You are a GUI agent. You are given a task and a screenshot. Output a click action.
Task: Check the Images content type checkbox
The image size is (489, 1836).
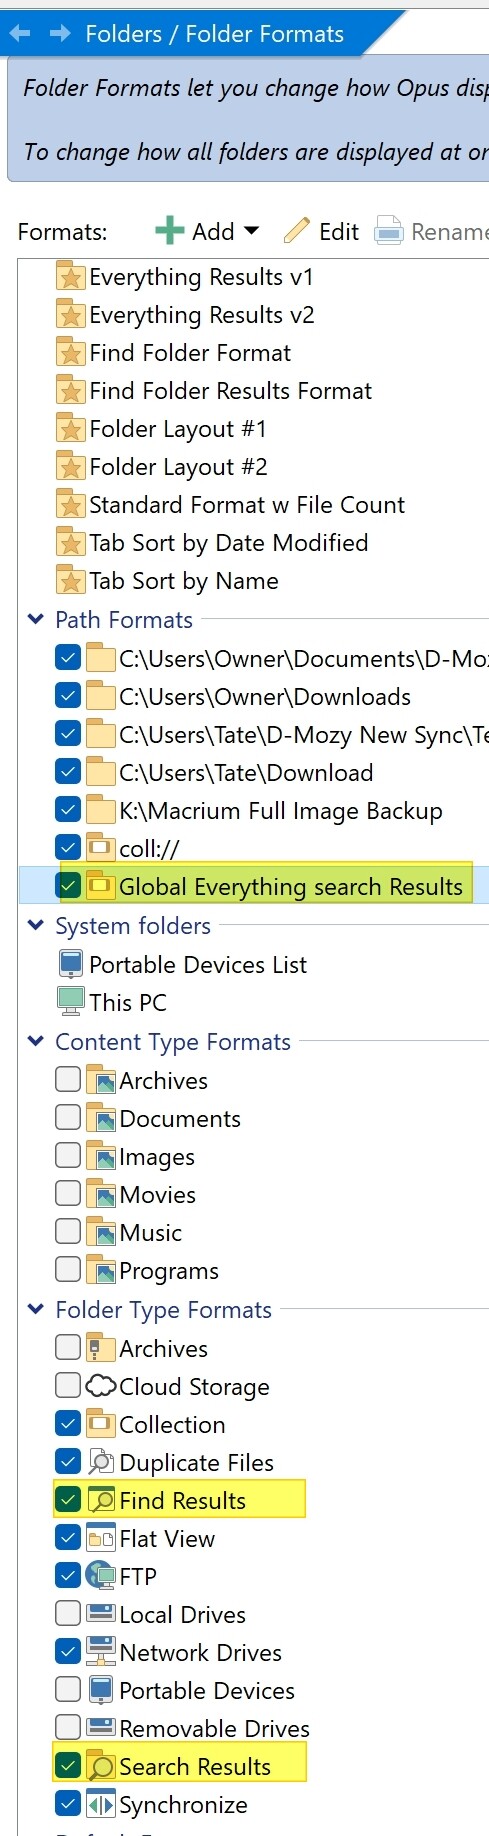[x=68, y=1156]
